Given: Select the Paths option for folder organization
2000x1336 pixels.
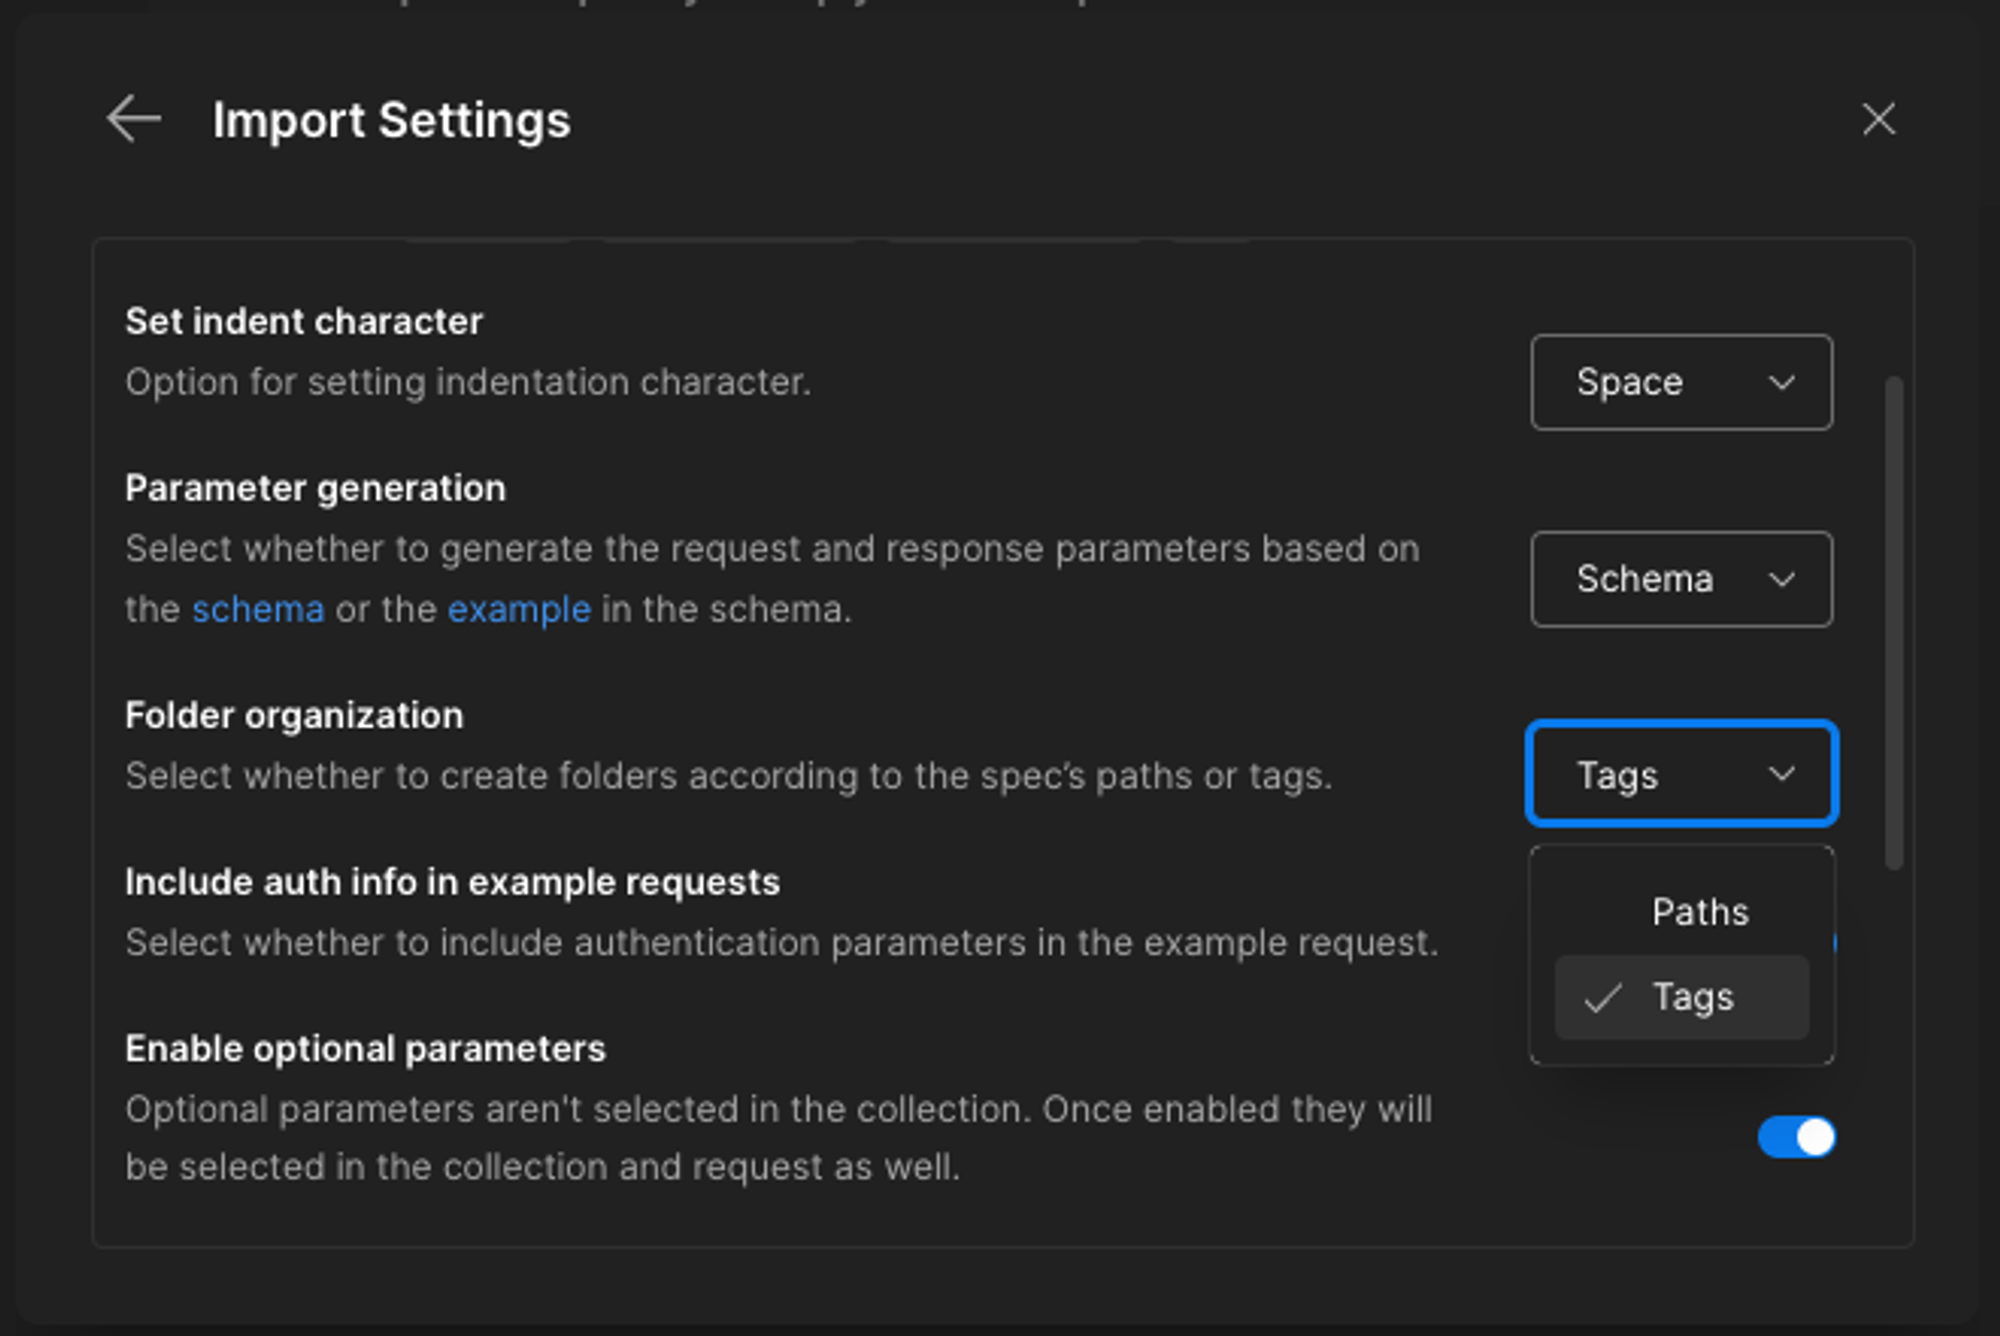Looking at the screenshot, I should coord(1699,911).
